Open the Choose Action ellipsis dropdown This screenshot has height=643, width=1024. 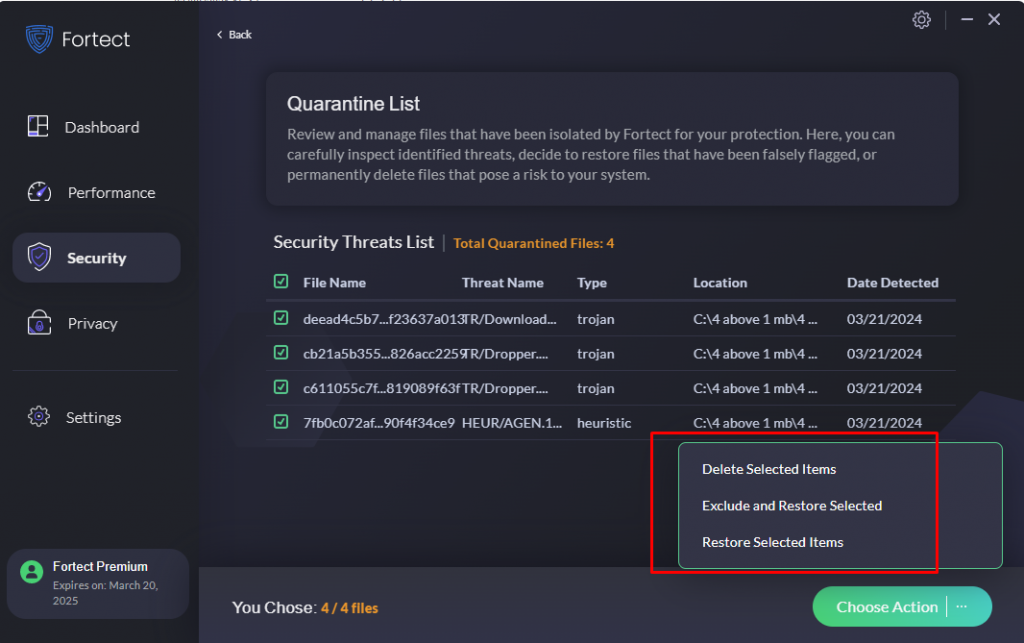pyautogui.click(x=962, y=607)
